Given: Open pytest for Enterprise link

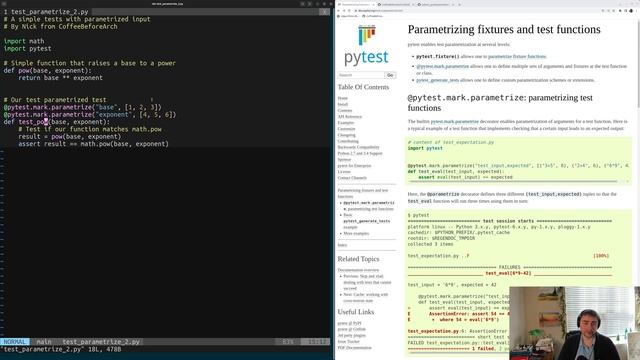Looking at the screenshot, I should (354, 165).
